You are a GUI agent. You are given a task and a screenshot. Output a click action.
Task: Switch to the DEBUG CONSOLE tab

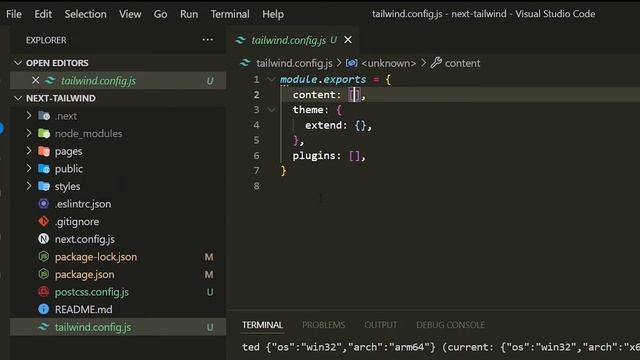tap(451, 325)
